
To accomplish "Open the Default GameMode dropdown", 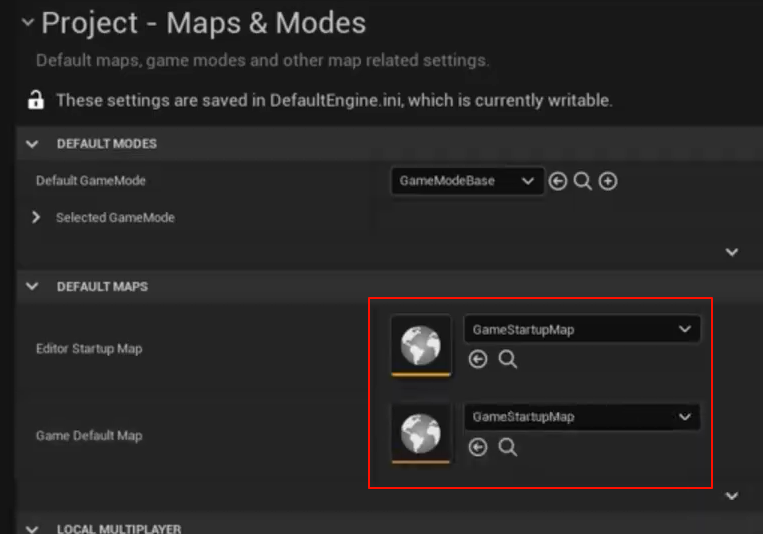I will point(467,181).
